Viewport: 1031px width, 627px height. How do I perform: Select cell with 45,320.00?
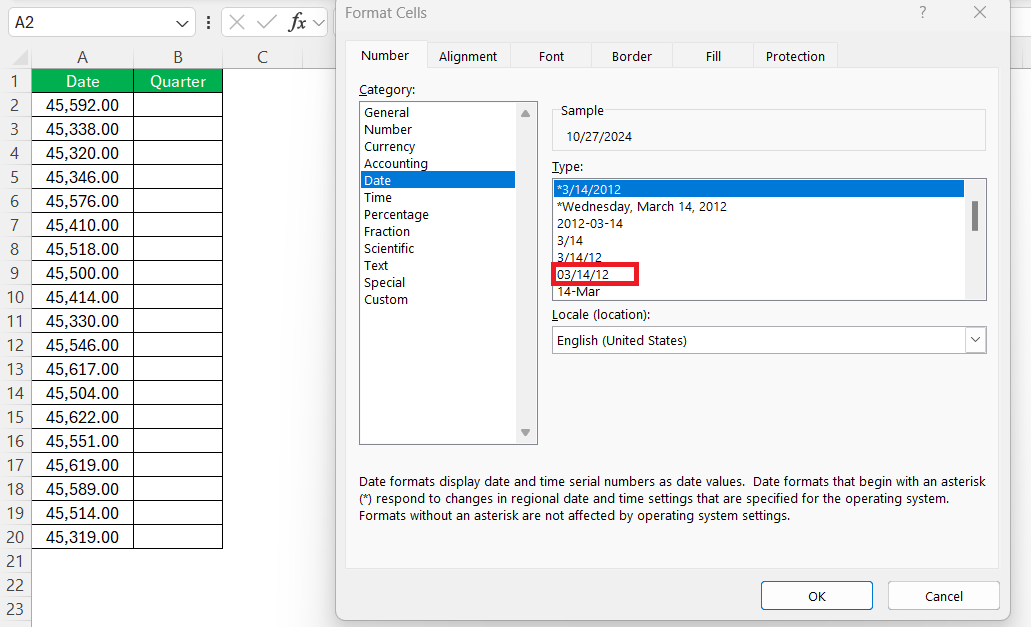coord(82,153)
